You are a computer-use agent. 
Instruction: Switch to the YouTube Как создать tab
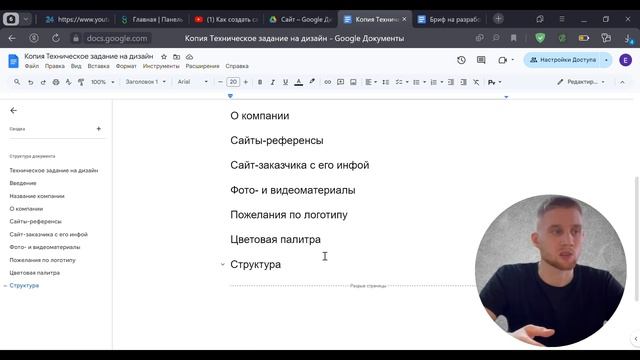pyautogui.click(x=226, y=19)
